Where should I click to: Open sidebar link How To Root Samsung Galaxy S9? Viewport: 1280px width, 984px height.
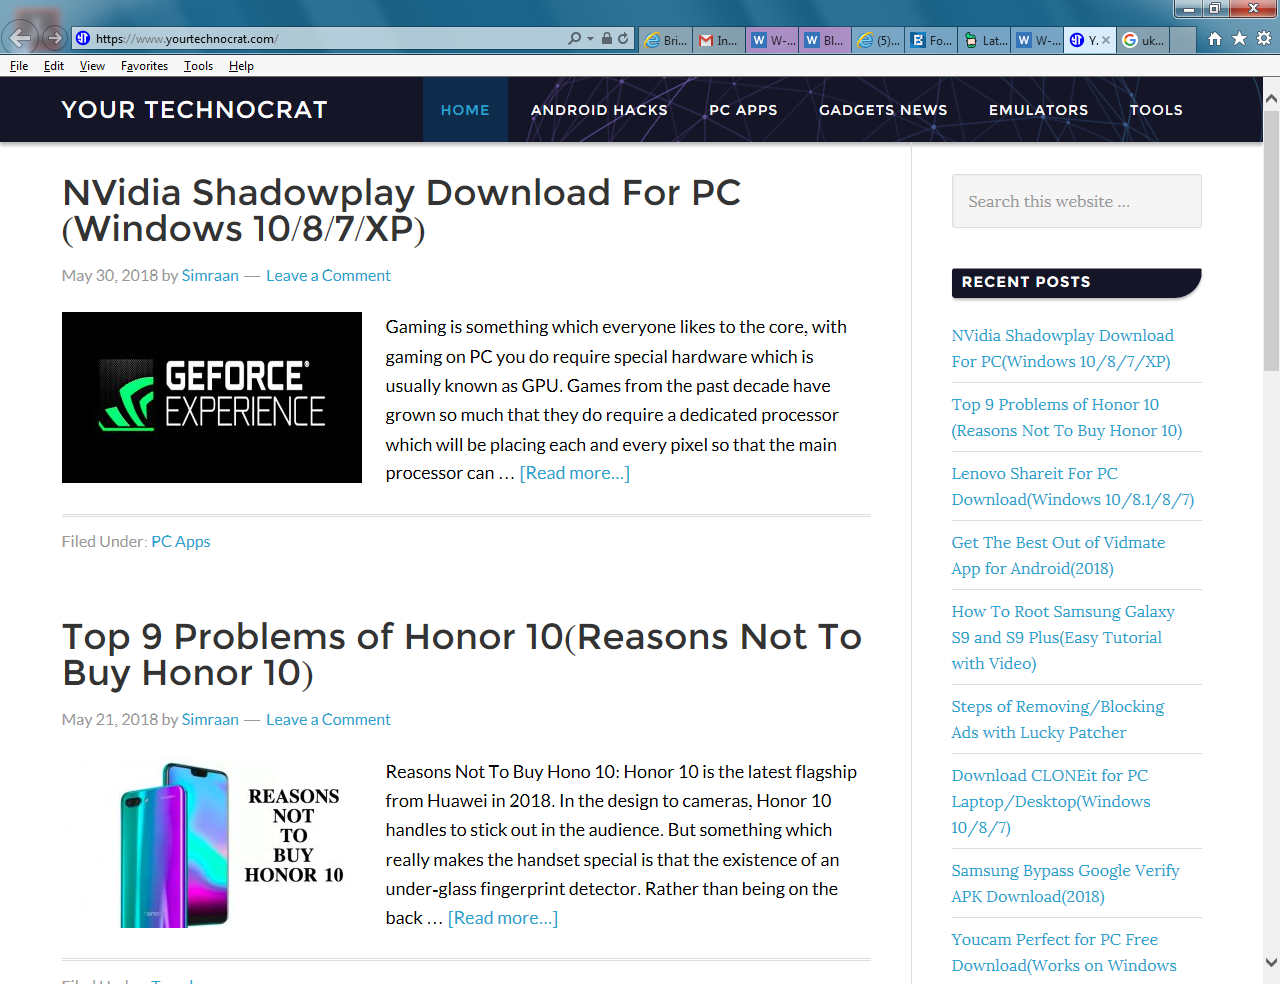point(1063,637)
